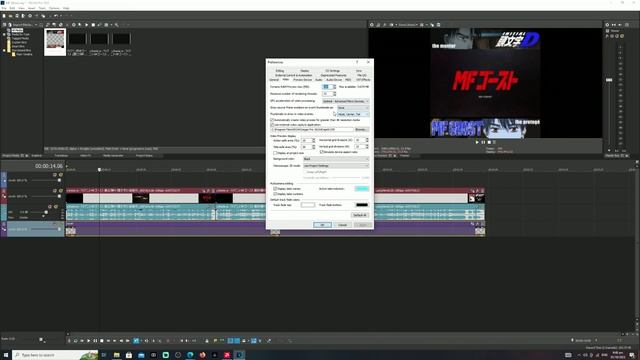This screenshot has height=360, width=640.
Task: Switch to the CD Settings tab in Preferences
Action: (333, 71)
